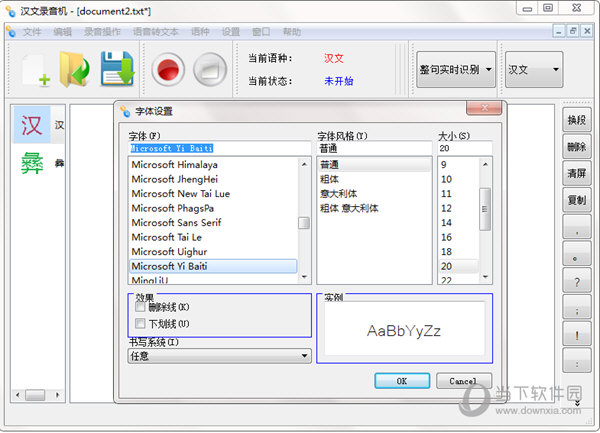Click the gray stop recording button

pos(209,69)
